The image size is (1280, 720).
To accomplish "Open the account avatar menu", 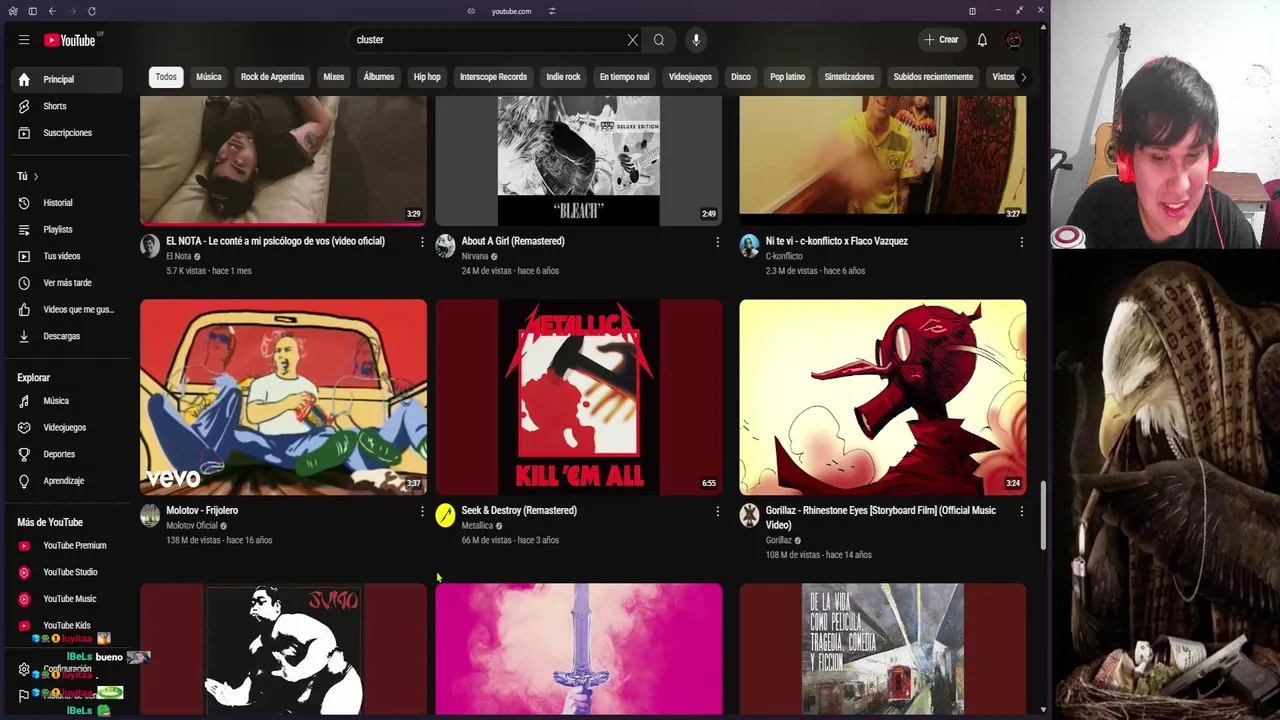I will 1014,40.
